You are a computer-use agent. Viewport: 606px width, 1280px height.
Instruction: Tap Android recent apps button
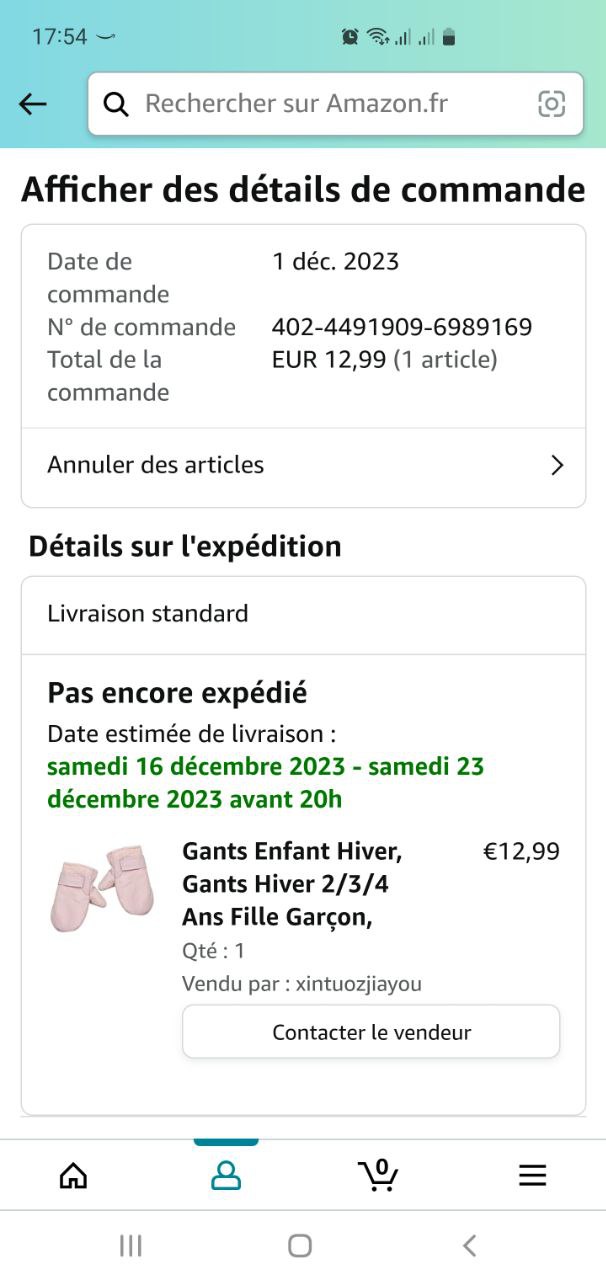[x=130, y=1245]
